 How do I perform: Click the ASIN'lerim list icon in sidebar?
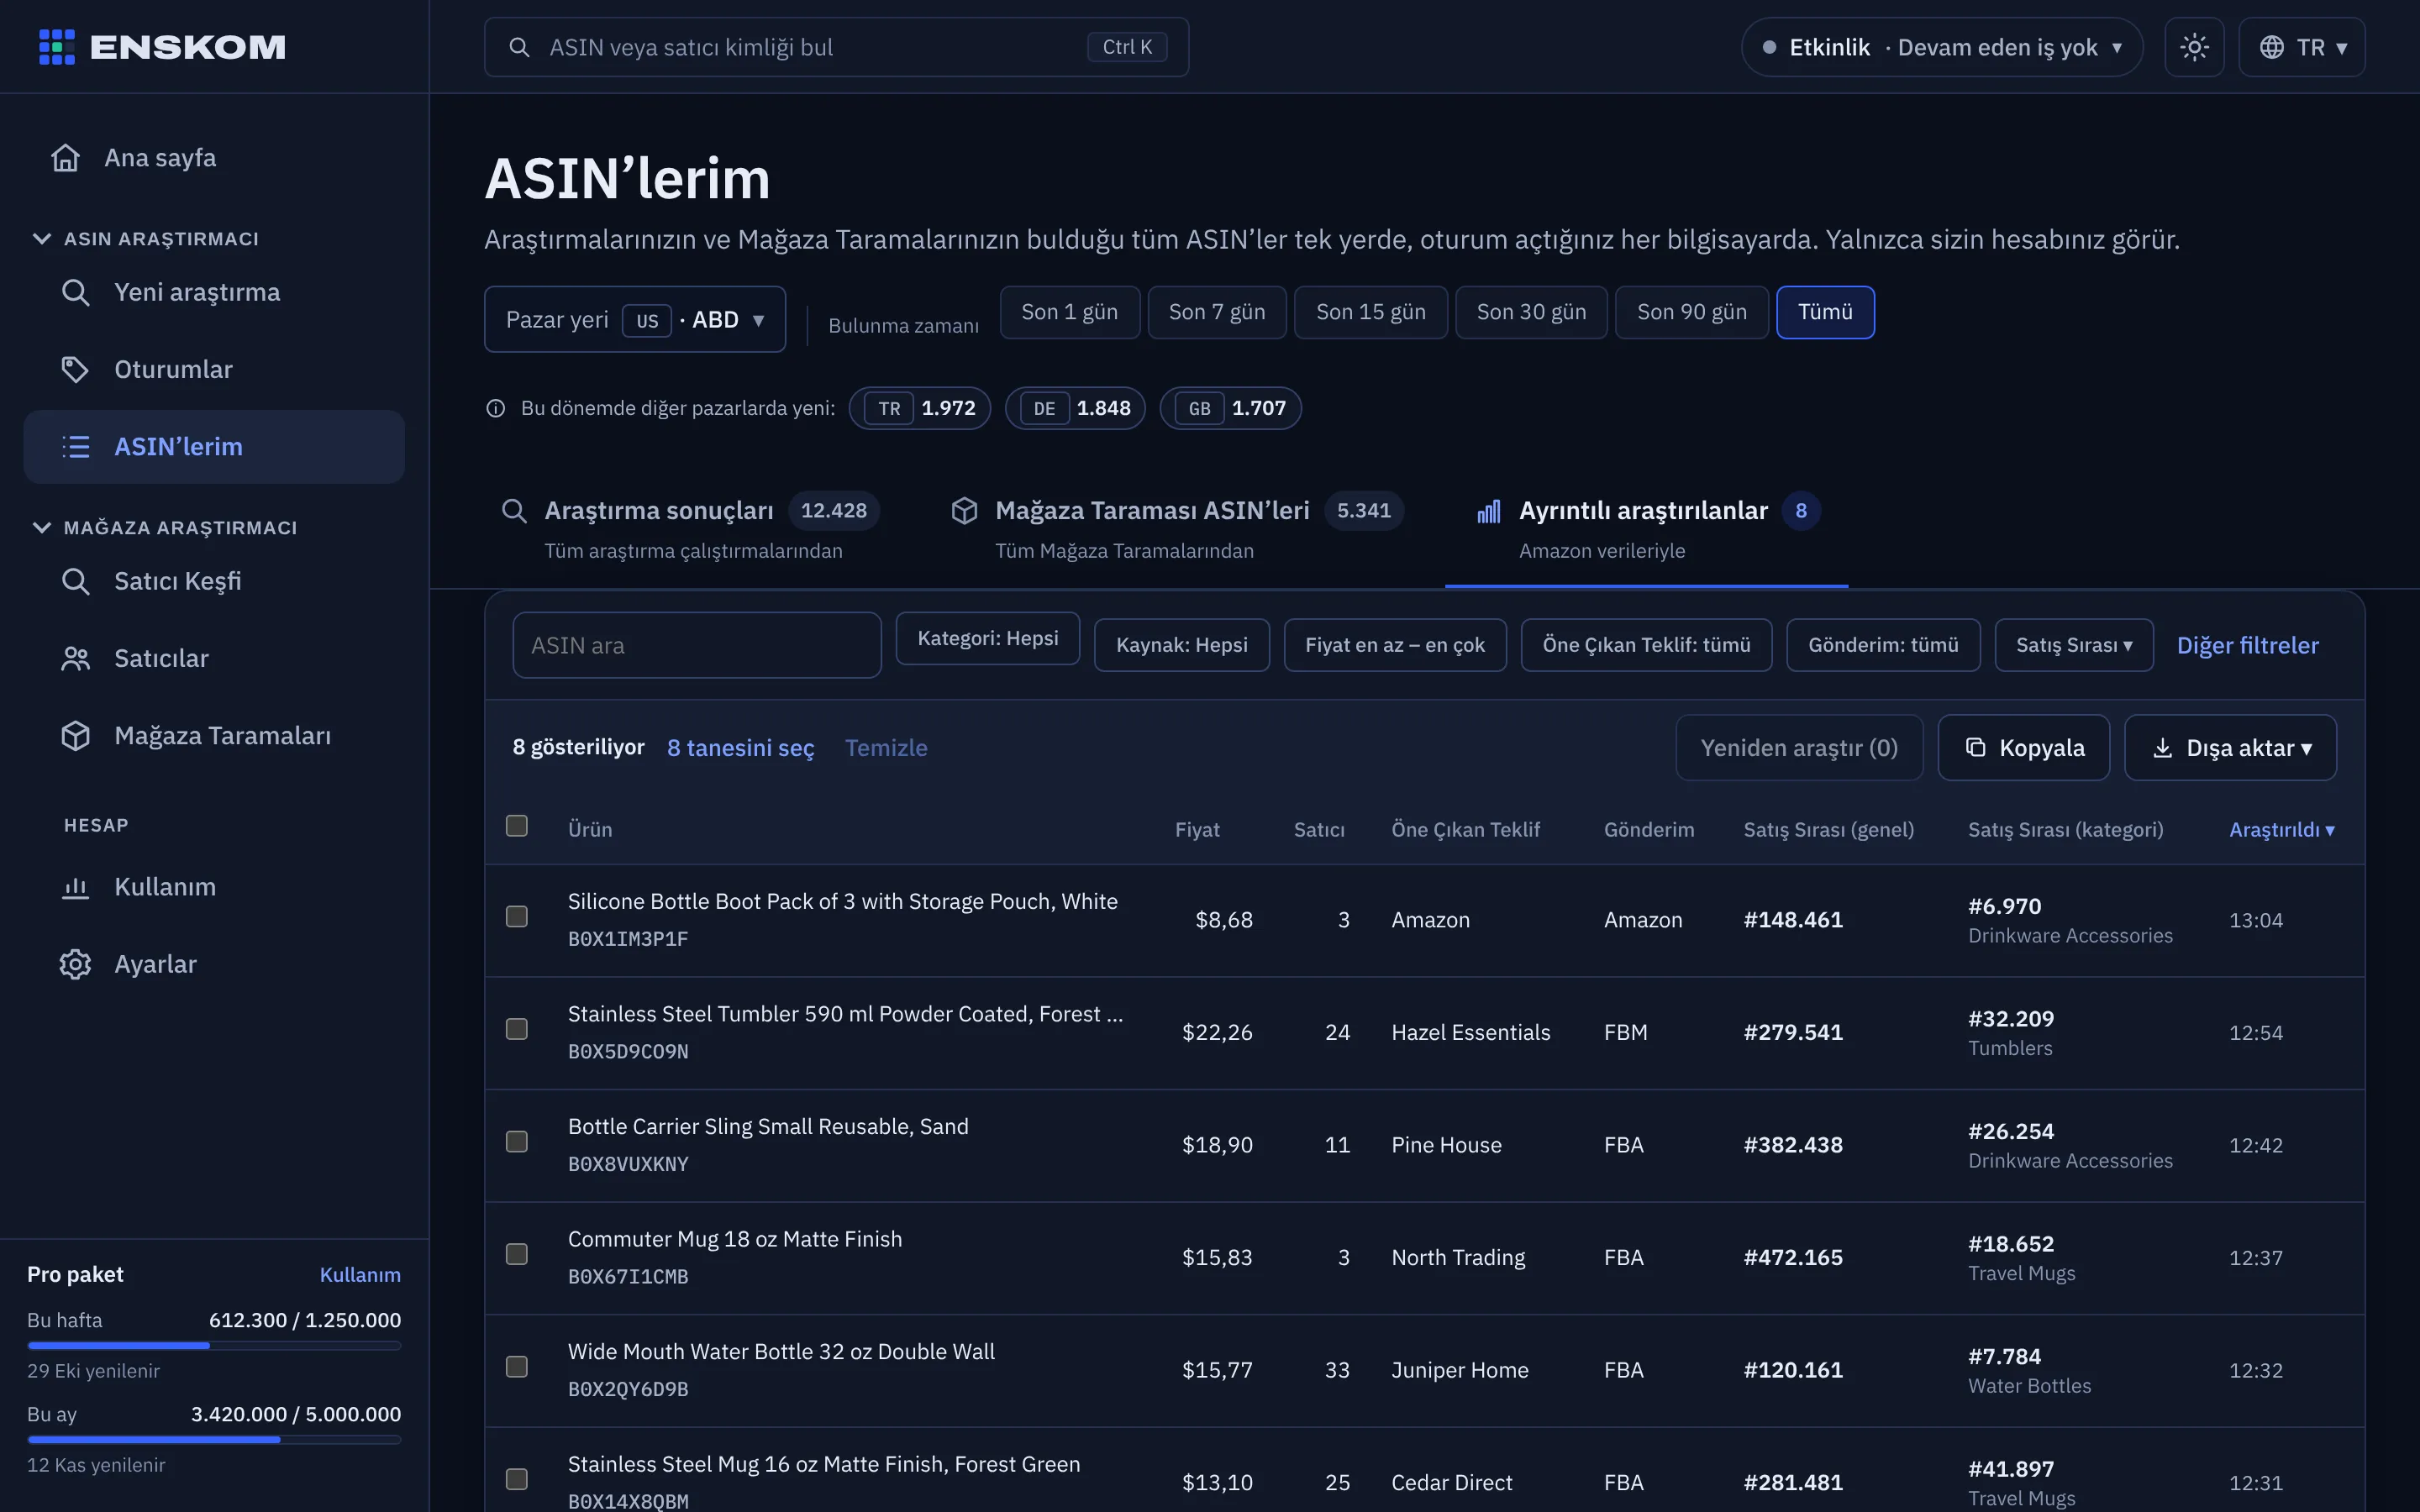[x=76, y=446]
